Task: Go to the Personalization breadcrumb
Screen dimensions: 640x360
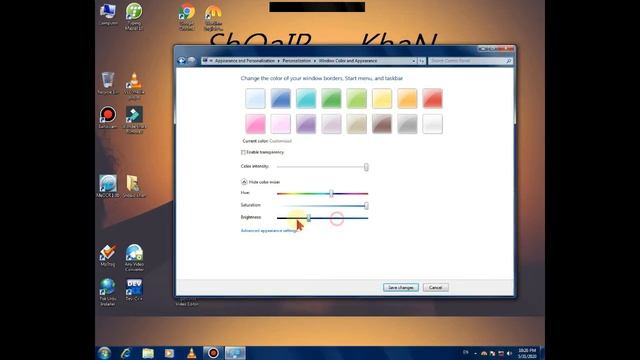Action: [x=297, y=61]
